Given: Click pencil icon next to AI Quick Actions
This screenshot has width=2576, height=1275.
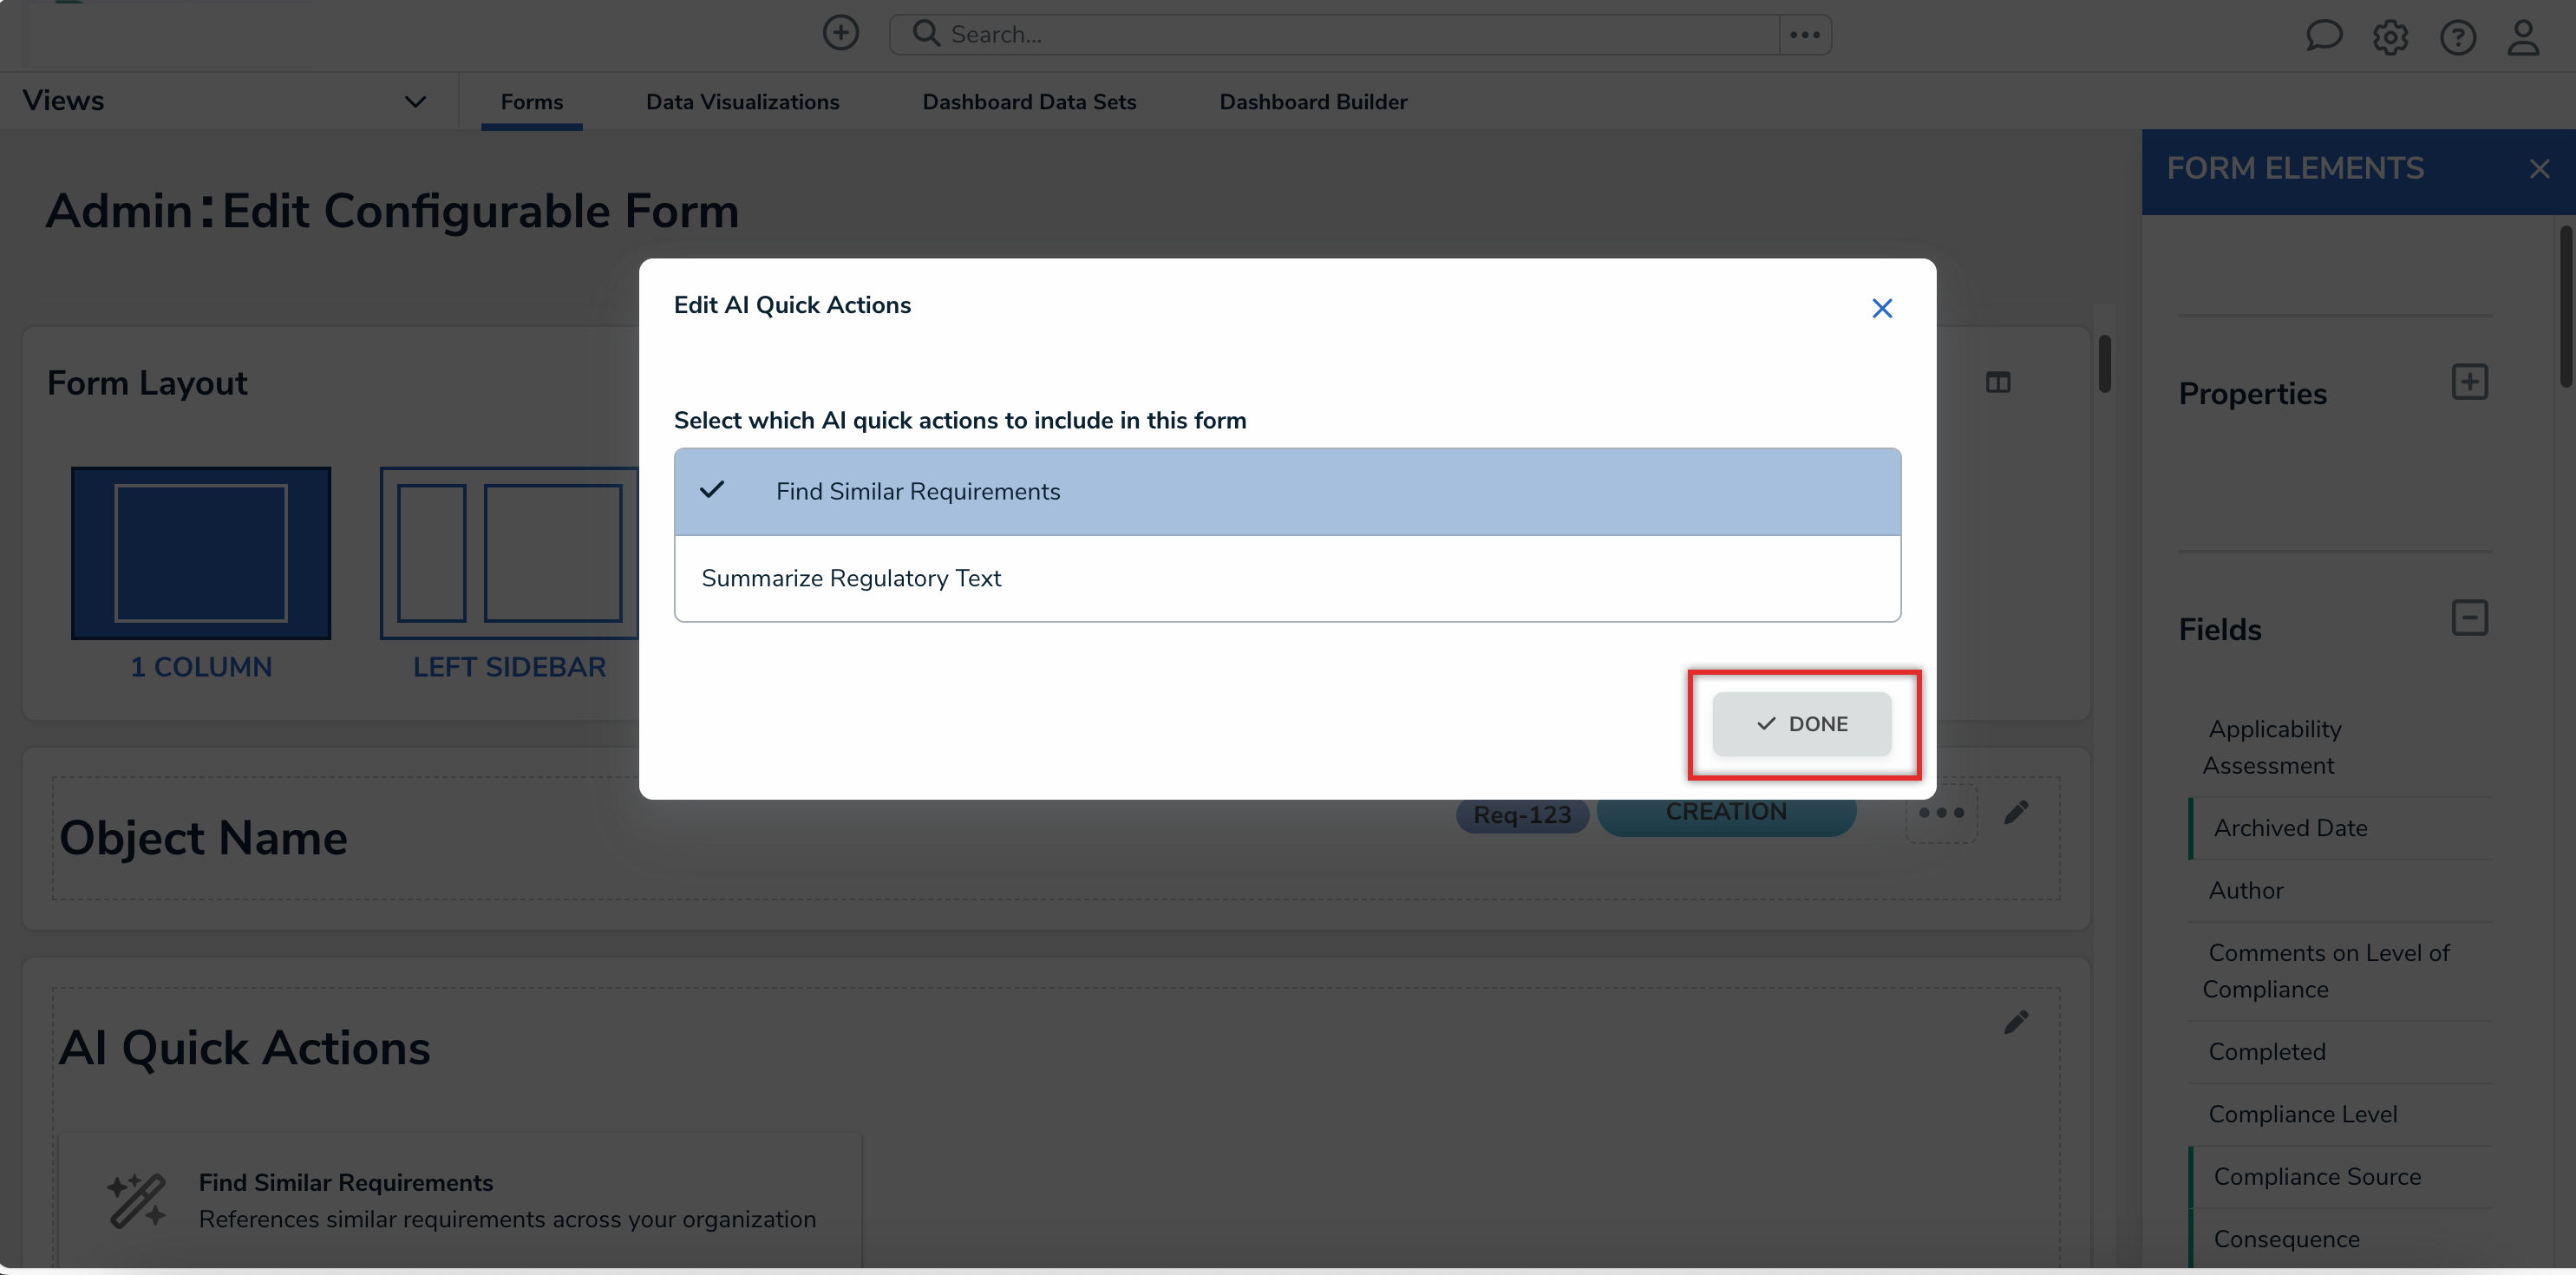Looking at the screenshot, I should [x=2016, y=1022].
